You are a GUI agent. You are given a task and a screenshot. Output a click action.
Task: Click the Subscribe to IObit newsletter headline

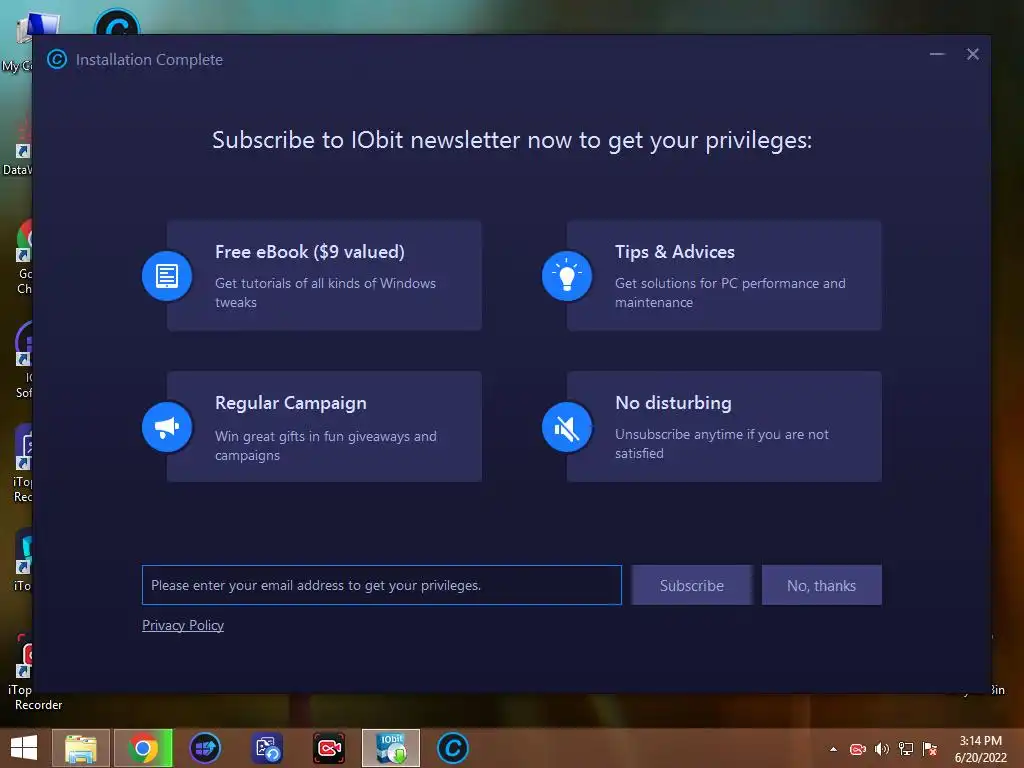point(512,140)
